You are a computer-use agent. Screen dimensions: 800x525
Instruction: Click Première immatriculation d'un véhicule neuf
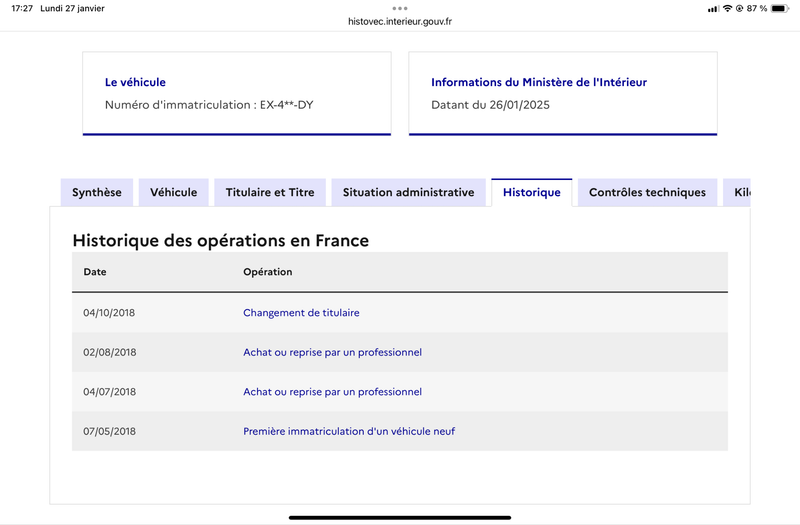point(349,431)
